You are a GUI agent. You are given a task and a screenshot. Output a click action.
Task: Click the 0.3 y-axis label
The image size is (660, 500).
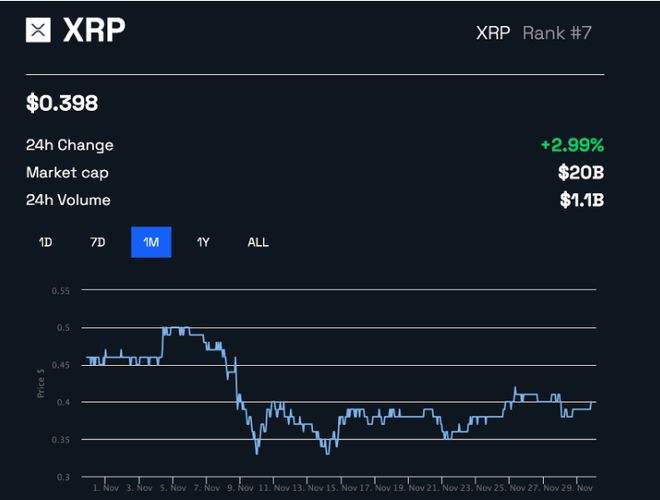pos(64,477)
